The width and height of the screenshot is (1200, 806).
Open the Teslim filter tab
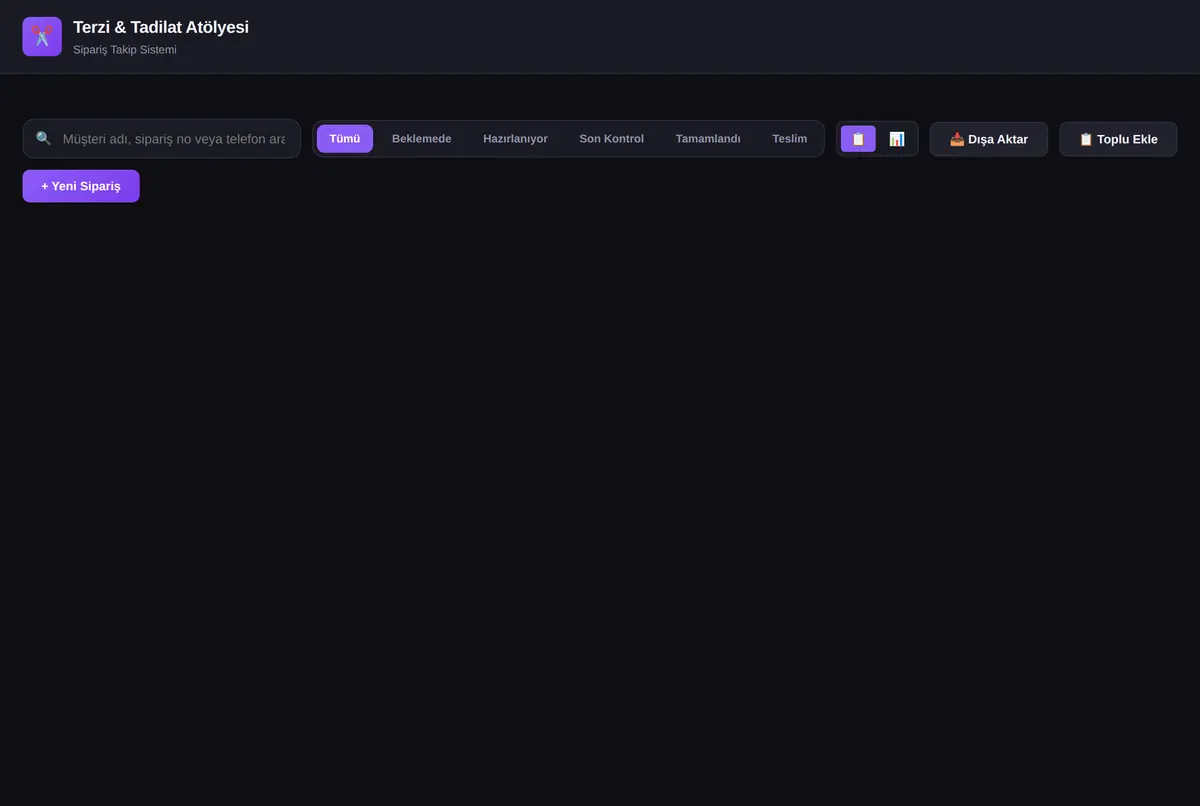(x=790, y=139)
